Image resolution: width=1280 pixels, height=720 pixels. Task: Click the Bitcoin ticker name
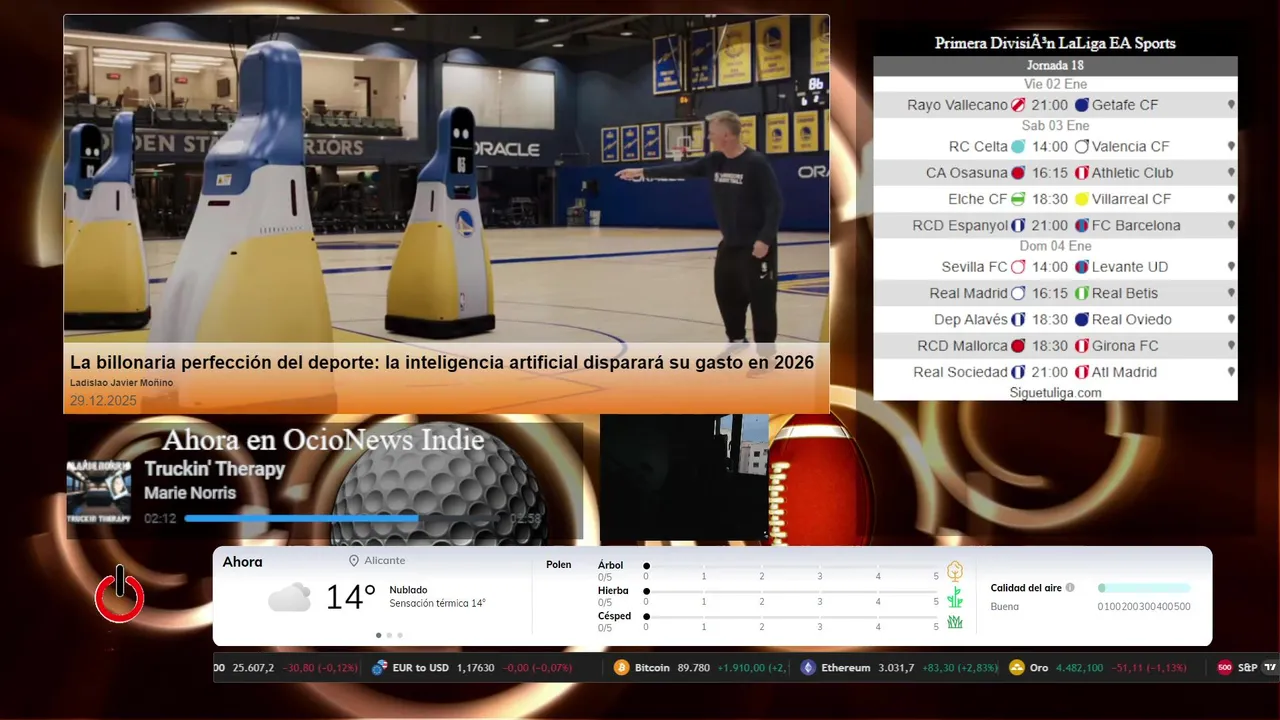pyautogui.click(x=652, y=667)
